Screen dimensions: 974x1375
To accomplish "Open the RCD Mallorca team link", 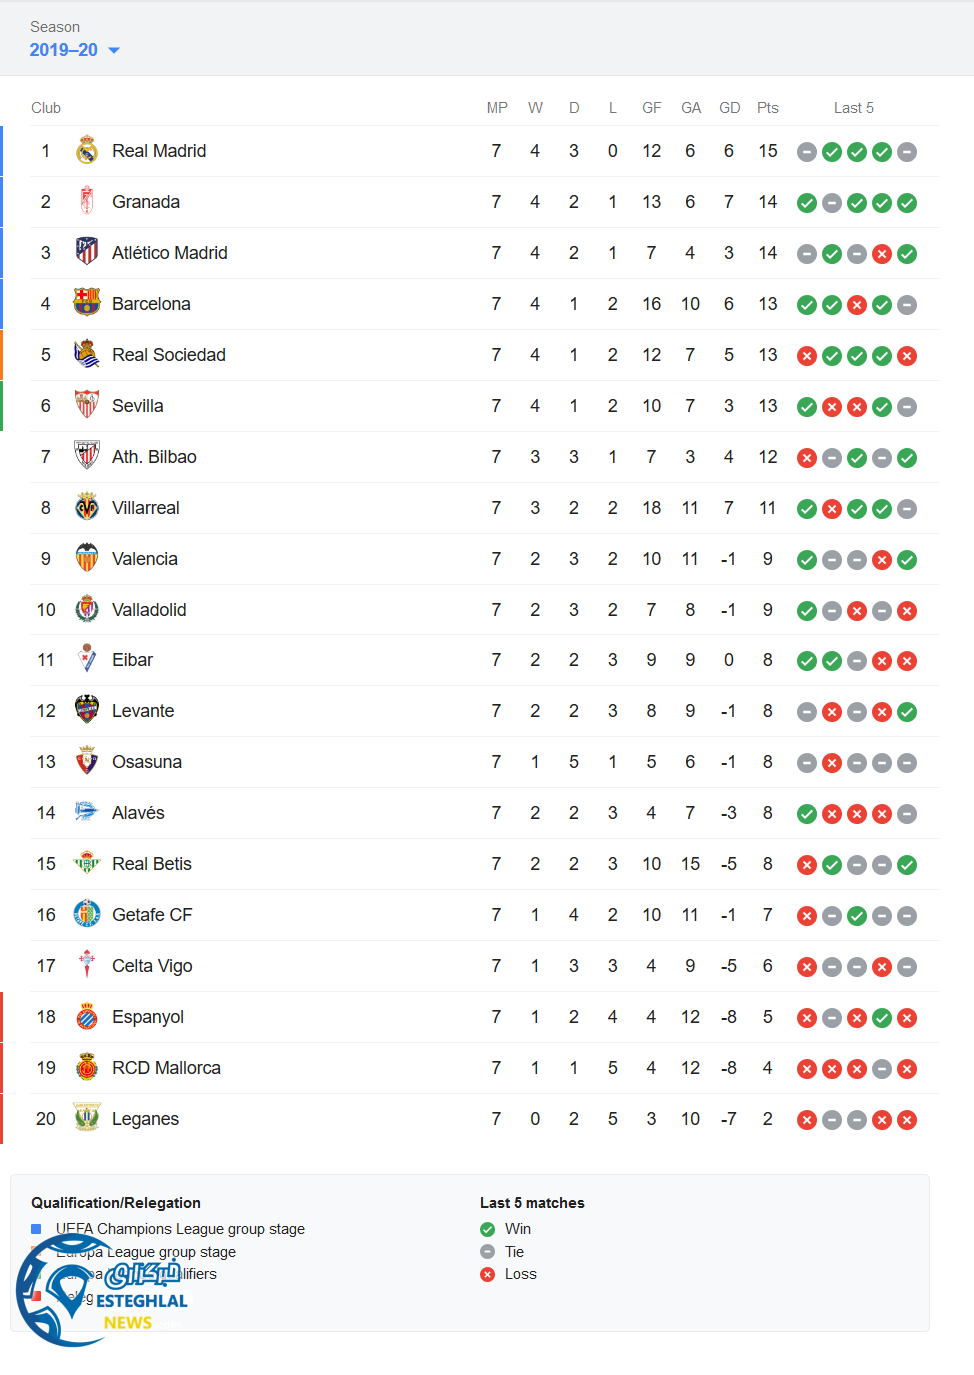I will [166, 1068].
